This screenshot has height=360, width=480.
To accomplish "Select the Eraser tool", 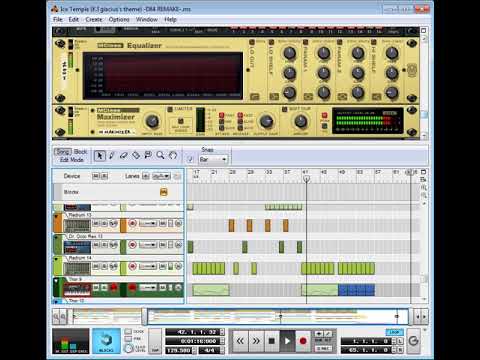I will click(x=124, y=155).
